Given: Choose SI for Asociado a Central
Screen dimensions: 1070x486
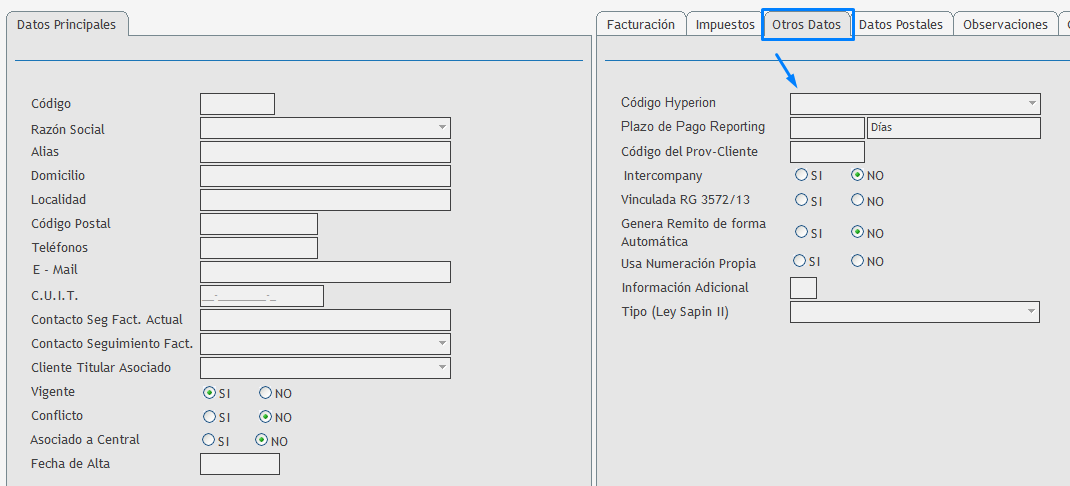Looking at the screenshot, I should click(x=208, y=440).
